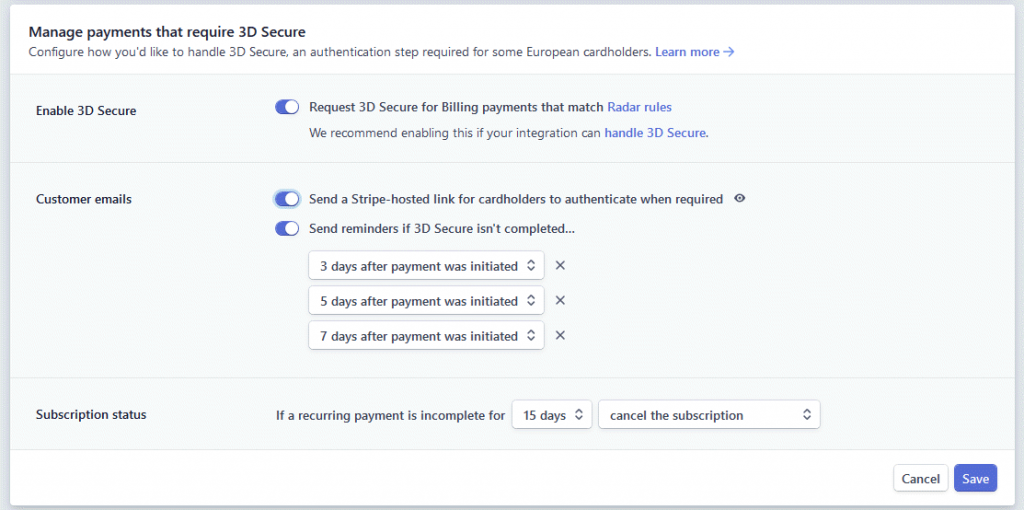Change the 15 days incomplete duration
The width and height of the screenshot is (1024, 510).
551,415
